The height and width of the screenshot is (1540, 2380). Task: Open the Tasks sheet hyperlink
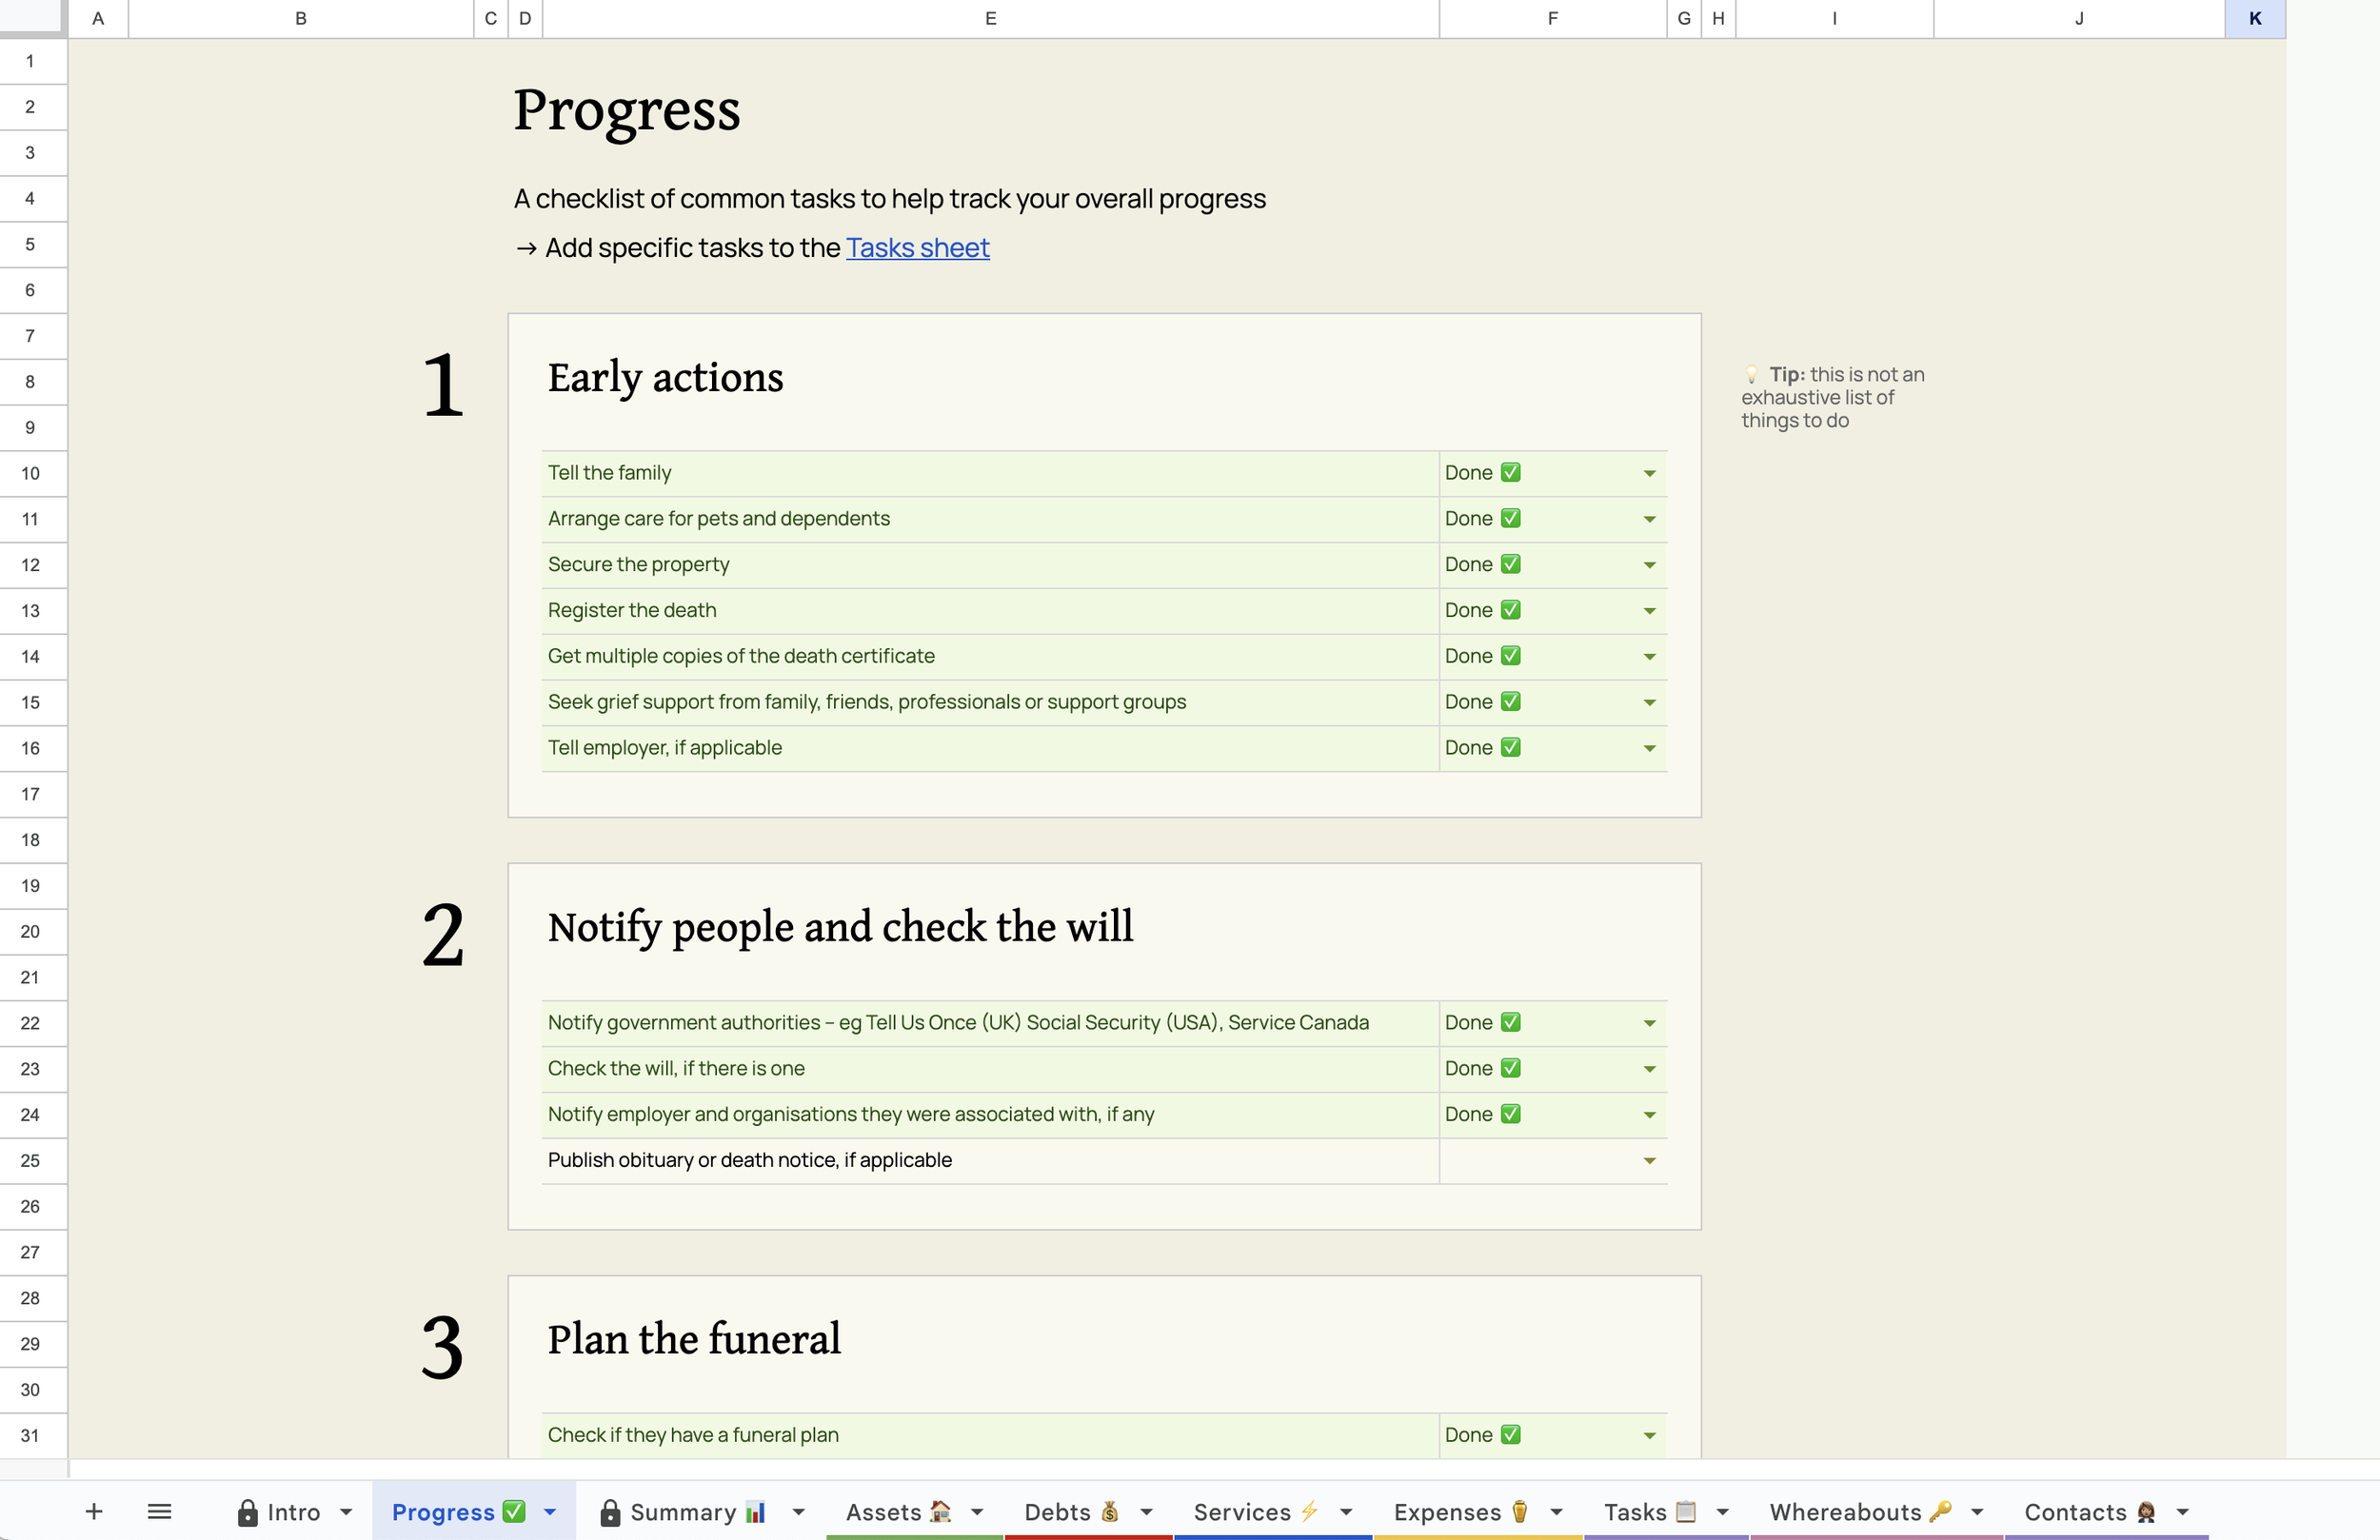[917, 248]
